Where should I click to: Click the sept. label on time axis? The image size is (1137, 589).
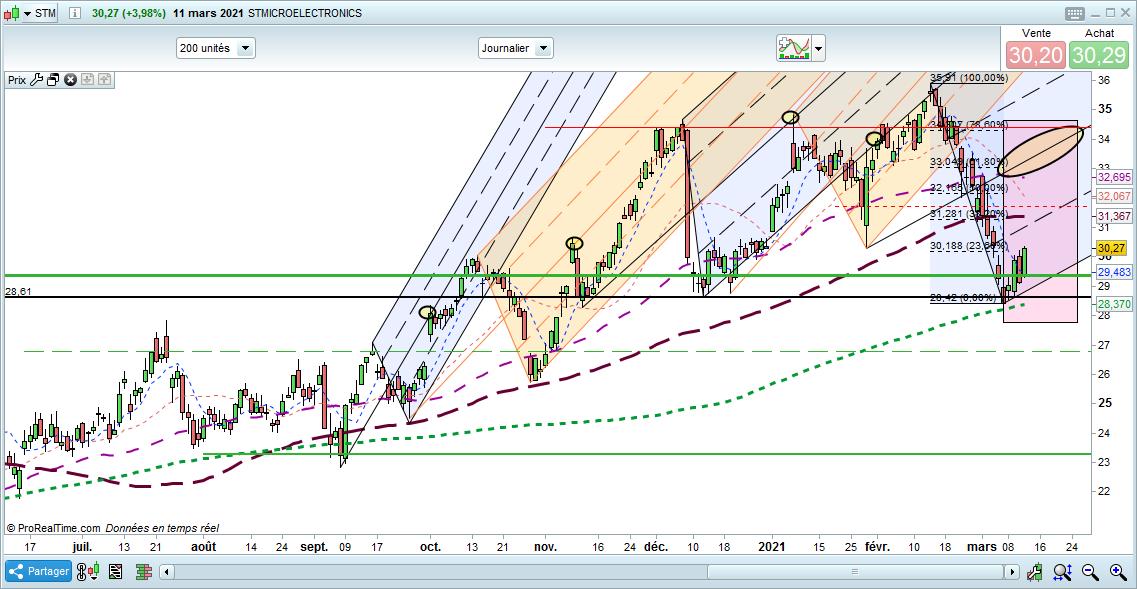[314, 546]
